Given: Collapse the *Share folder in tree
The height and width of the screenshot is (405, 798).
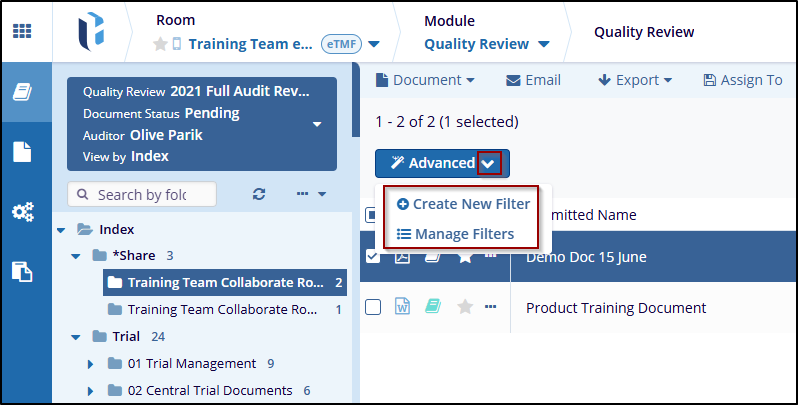Looking at the screenshot, I should click(x=76, y=255).
